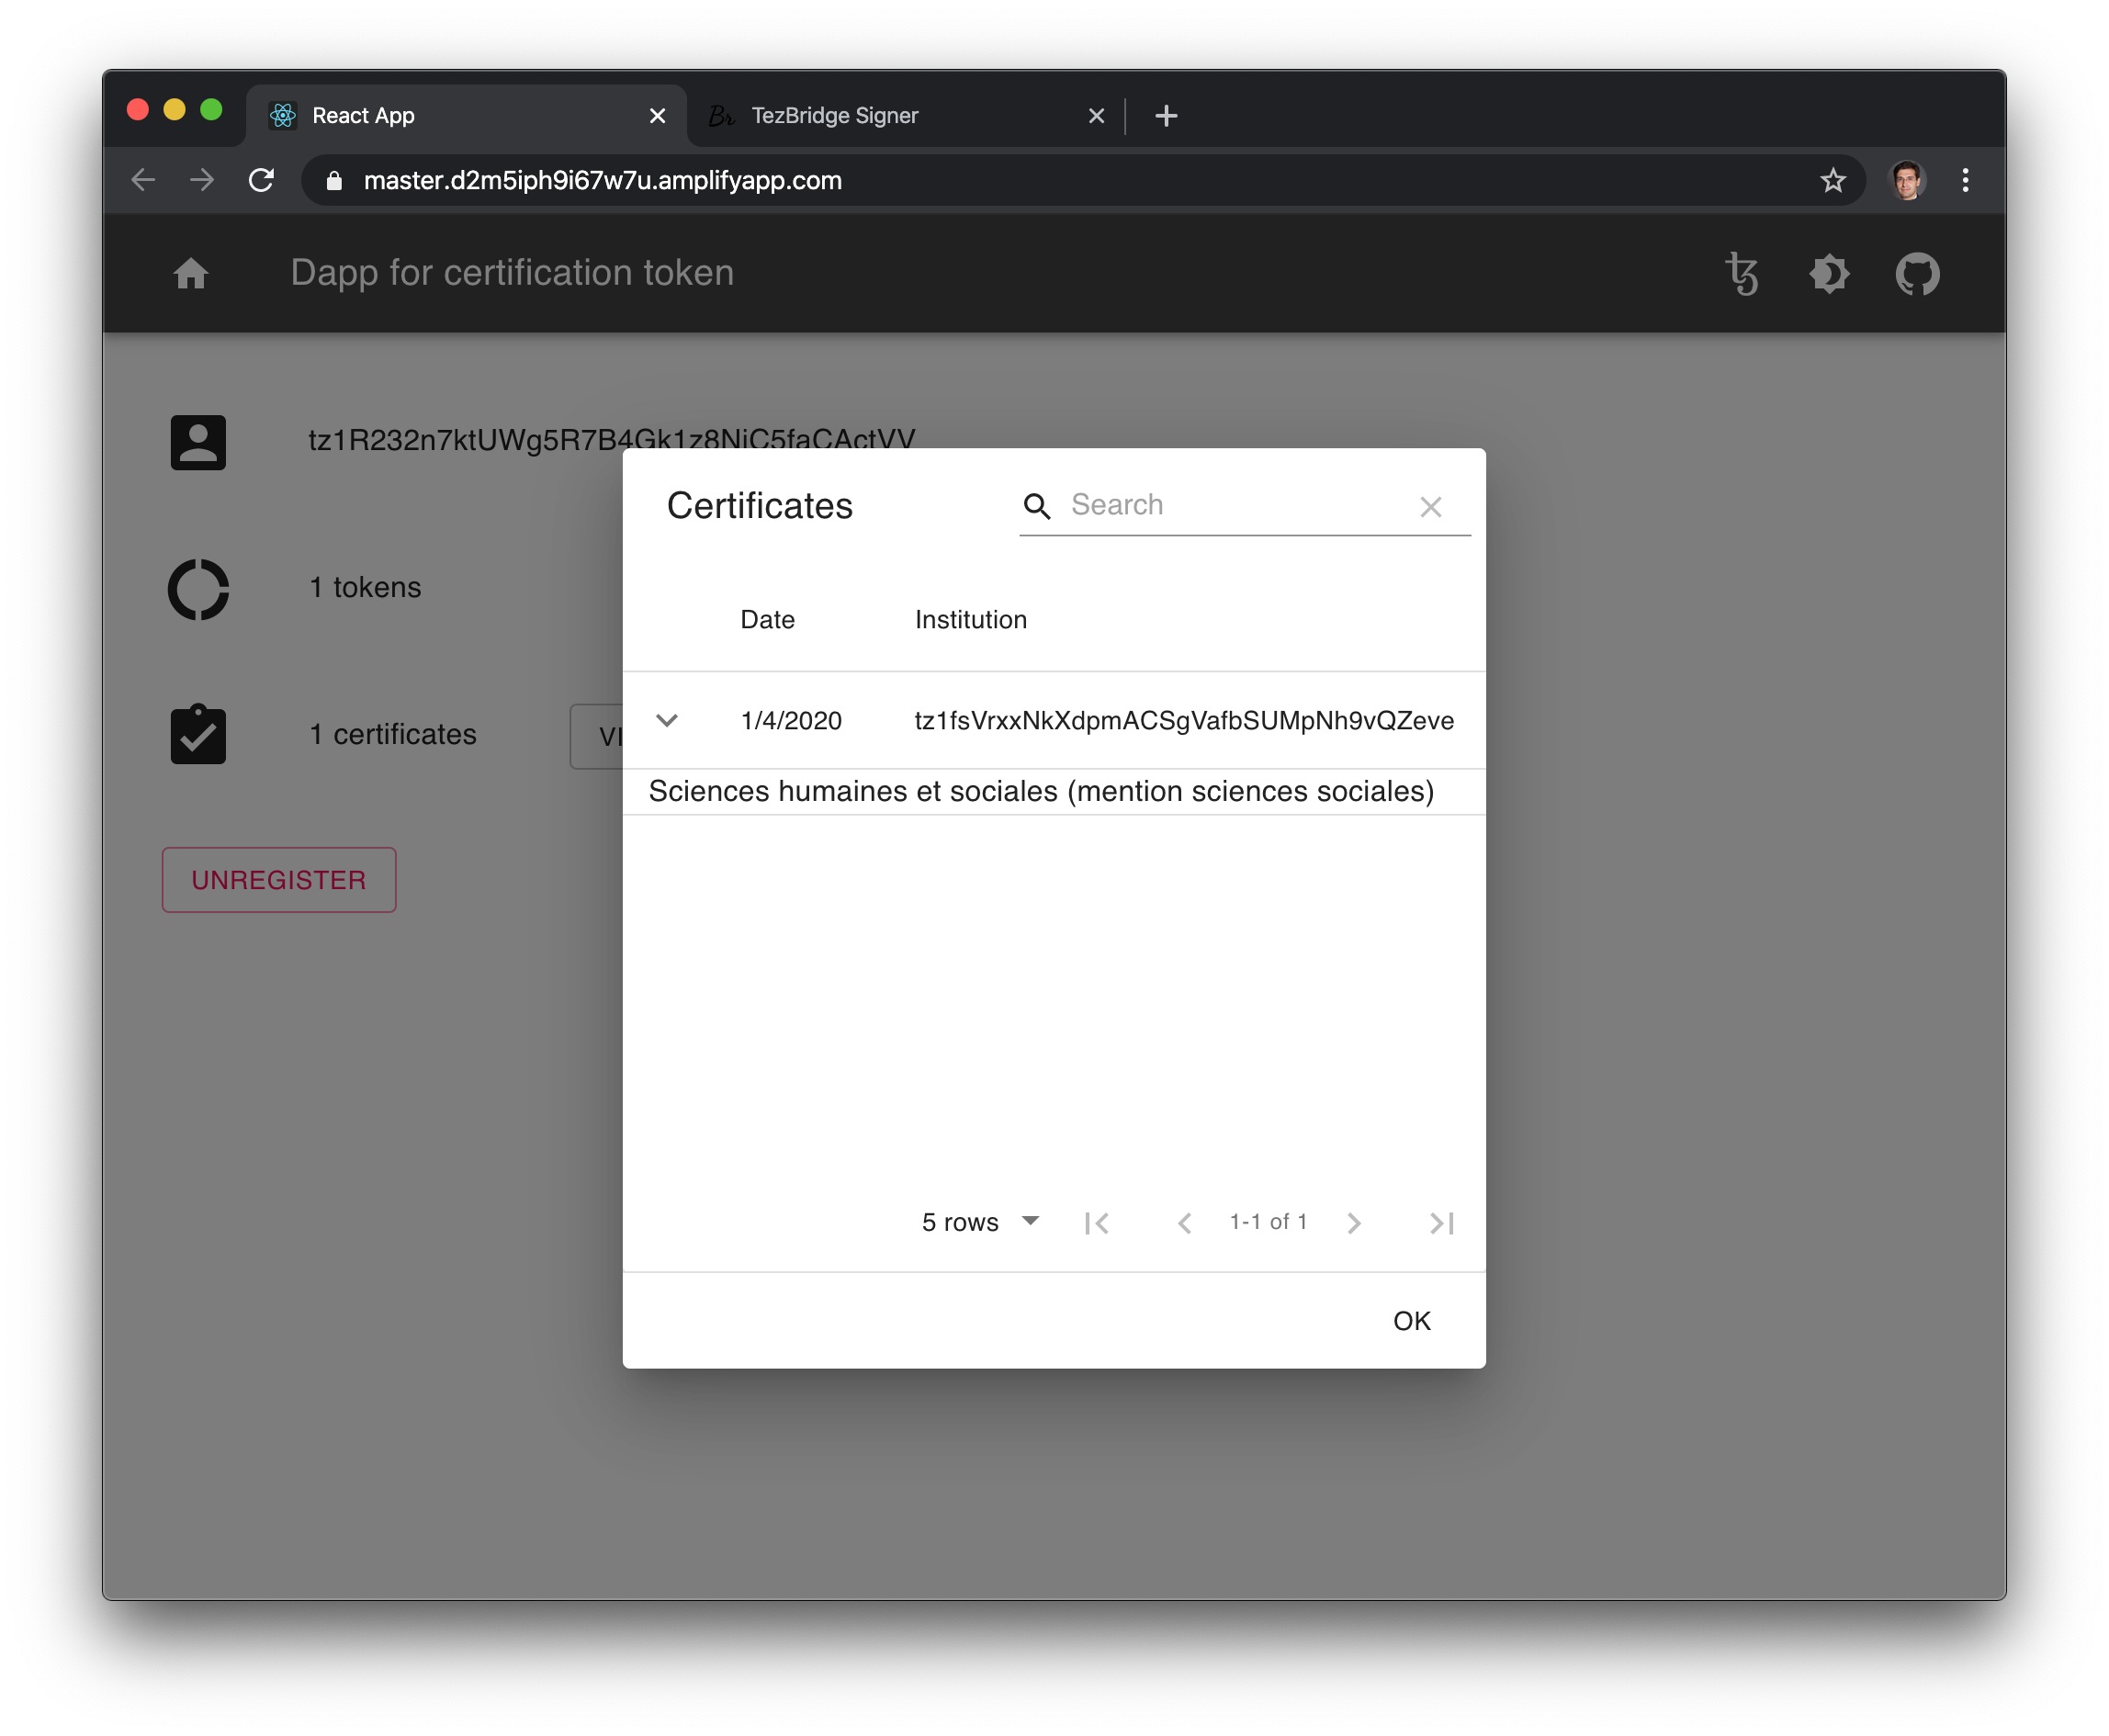
Task: Go to previous page of certificates
Action: pos(1184,1223)
